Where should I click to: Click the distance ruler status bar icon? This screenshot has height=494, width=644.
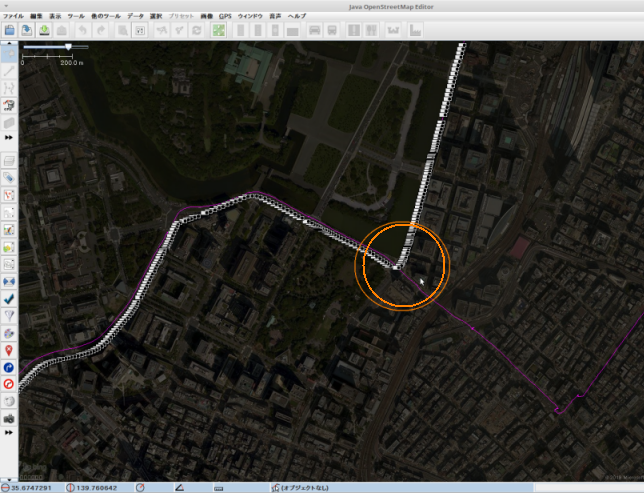pos(218,488)
